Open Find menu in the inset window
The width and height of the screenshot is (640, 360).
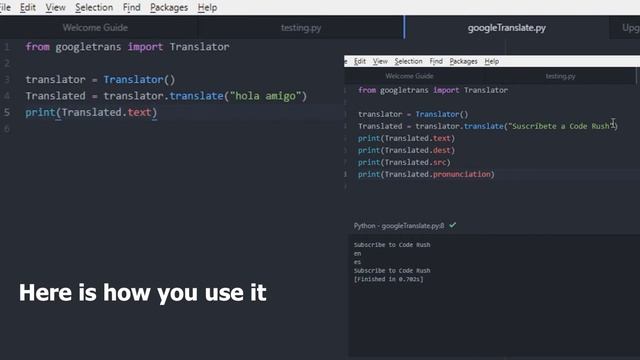tap(436, 61)
